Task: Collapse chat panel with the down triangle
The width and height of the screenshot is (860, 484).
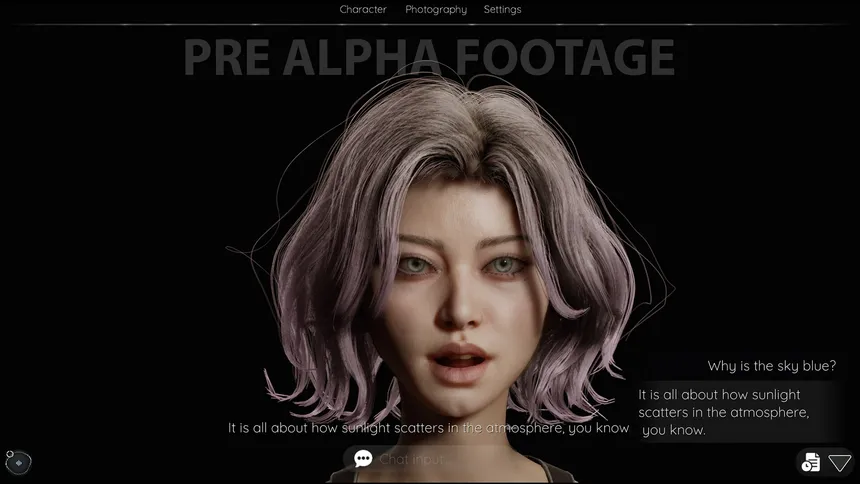Action: coord(839,462)
